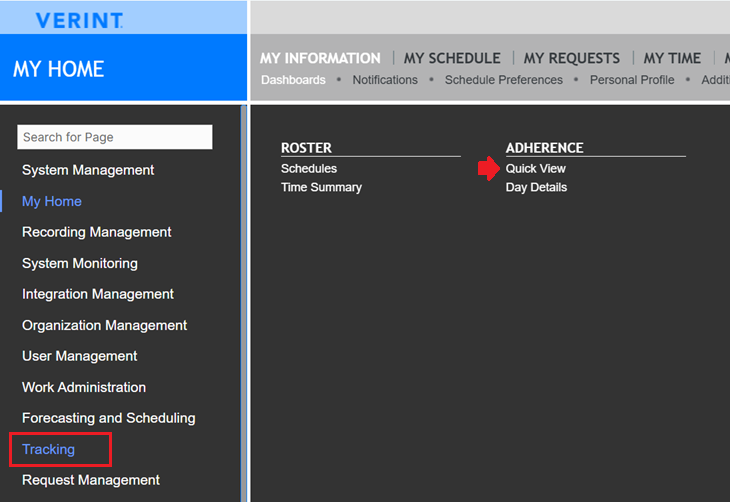
Task: Select My Home in sidebar
Action: 52,201
